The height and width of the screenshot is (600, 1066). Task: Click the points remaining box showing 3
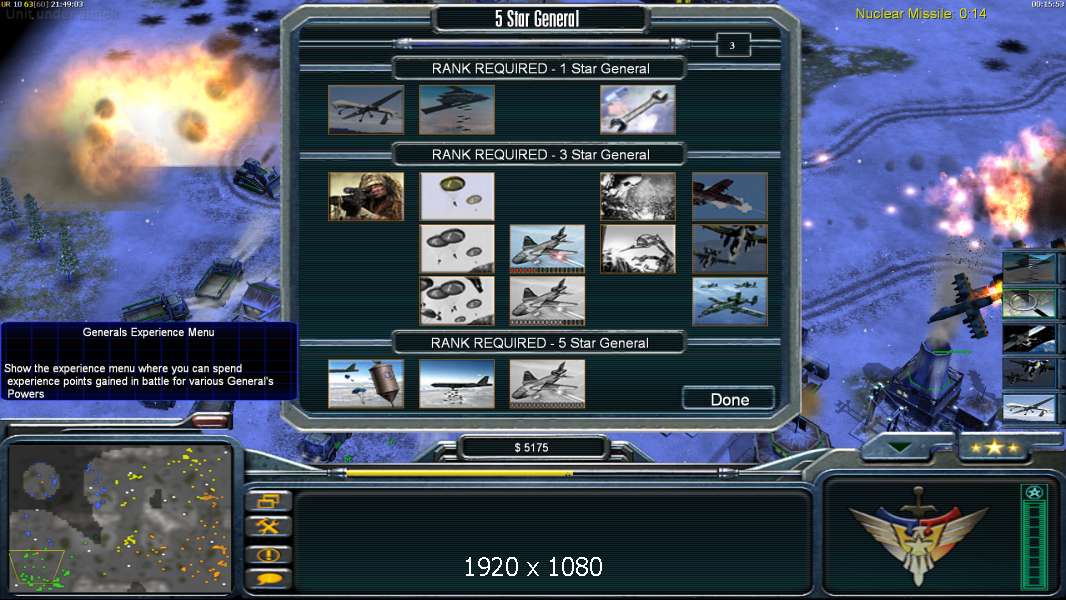coord(733,46)
